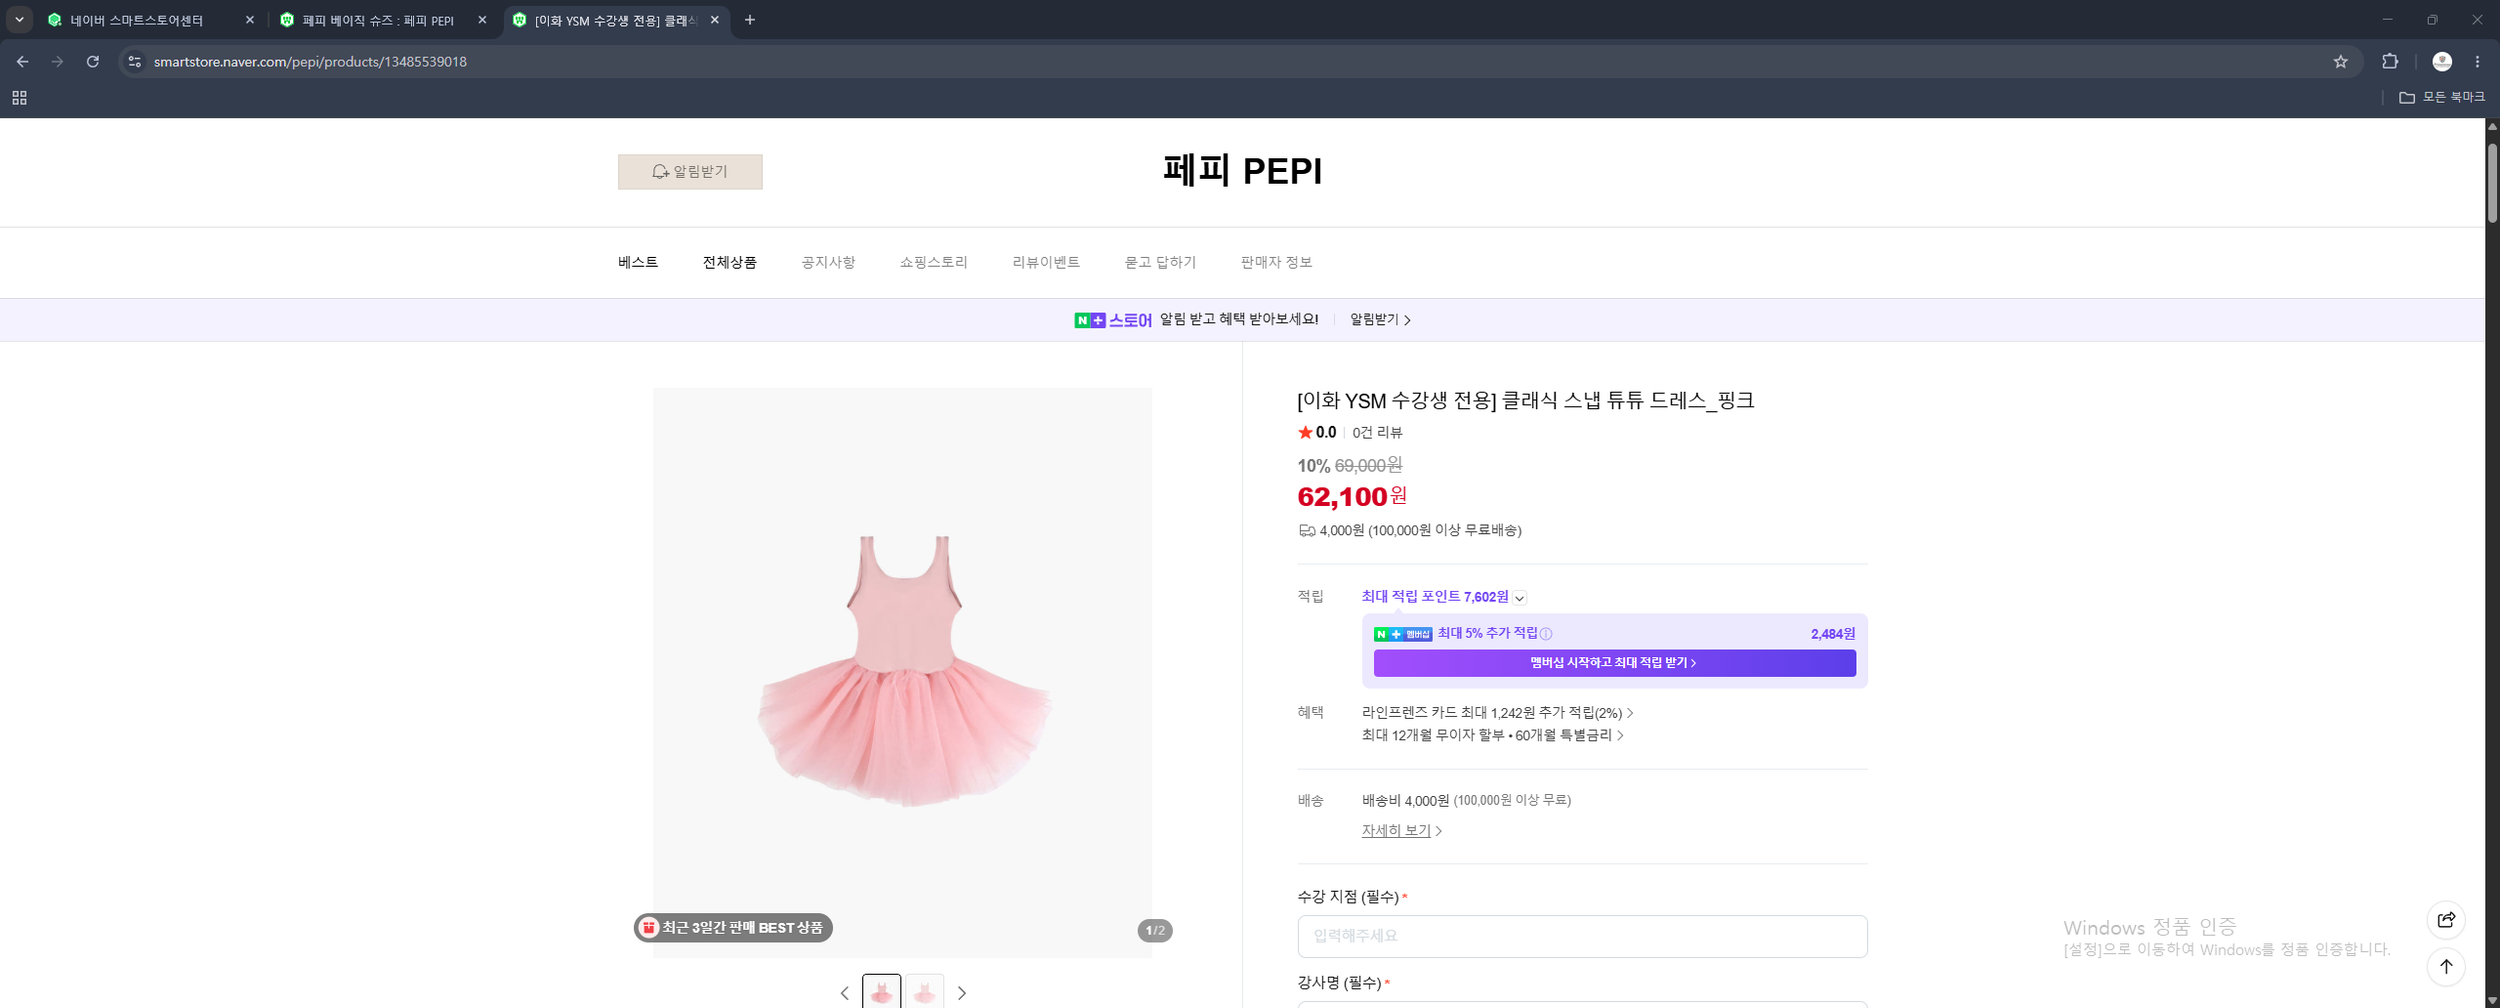
Task: Click the N+ 스토어 banner logo
Action: pyautogui.click(x=1113, y=320)
